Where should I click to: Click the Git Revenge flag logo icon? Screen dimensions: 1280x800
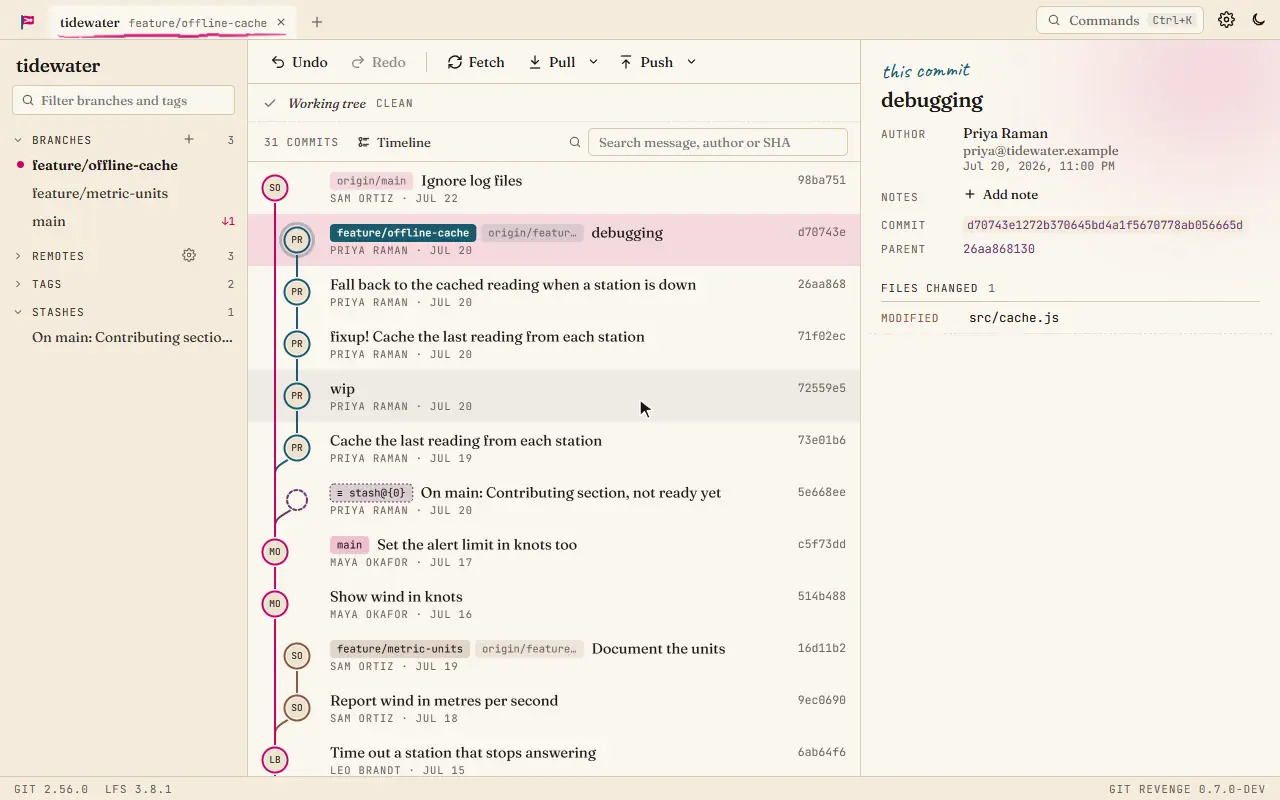28,21
